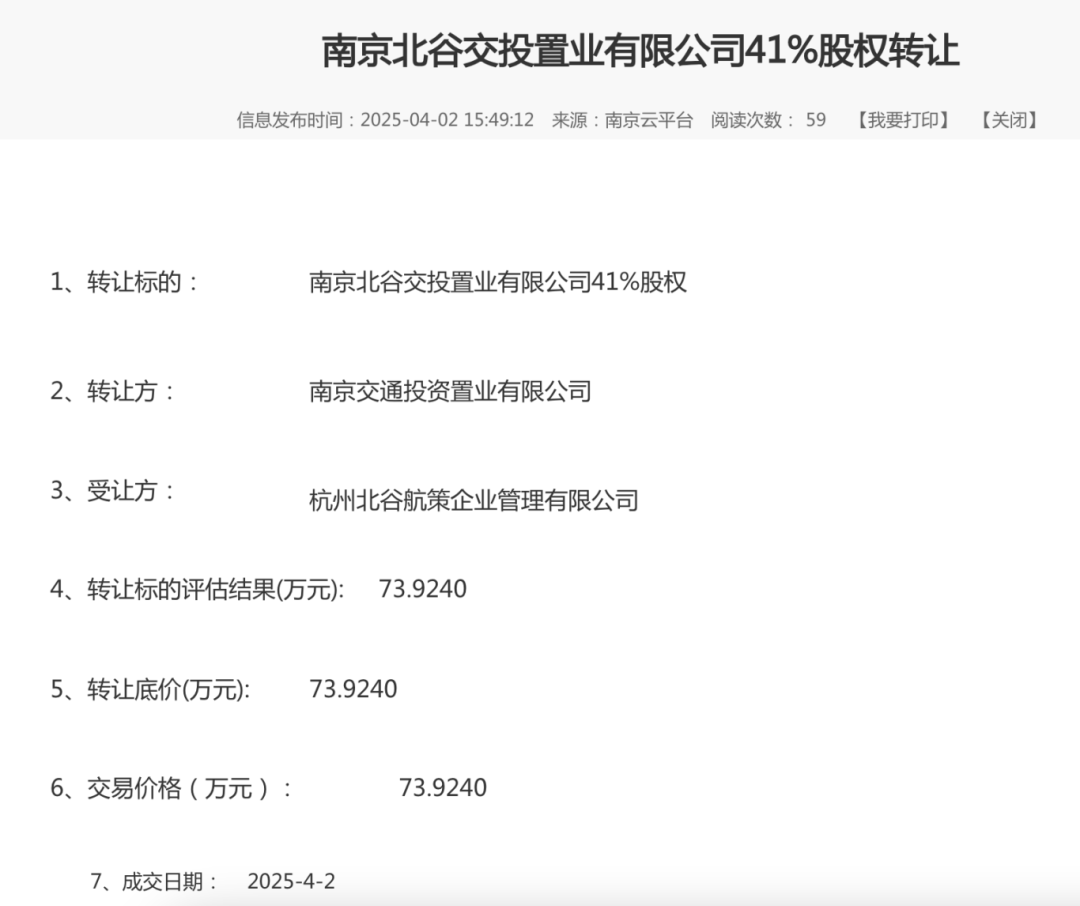Screen dimensions: 1080x906
Task: Select transferee 杭州北谷航策企业管理有限公司
Action: [x=474, y=500]
